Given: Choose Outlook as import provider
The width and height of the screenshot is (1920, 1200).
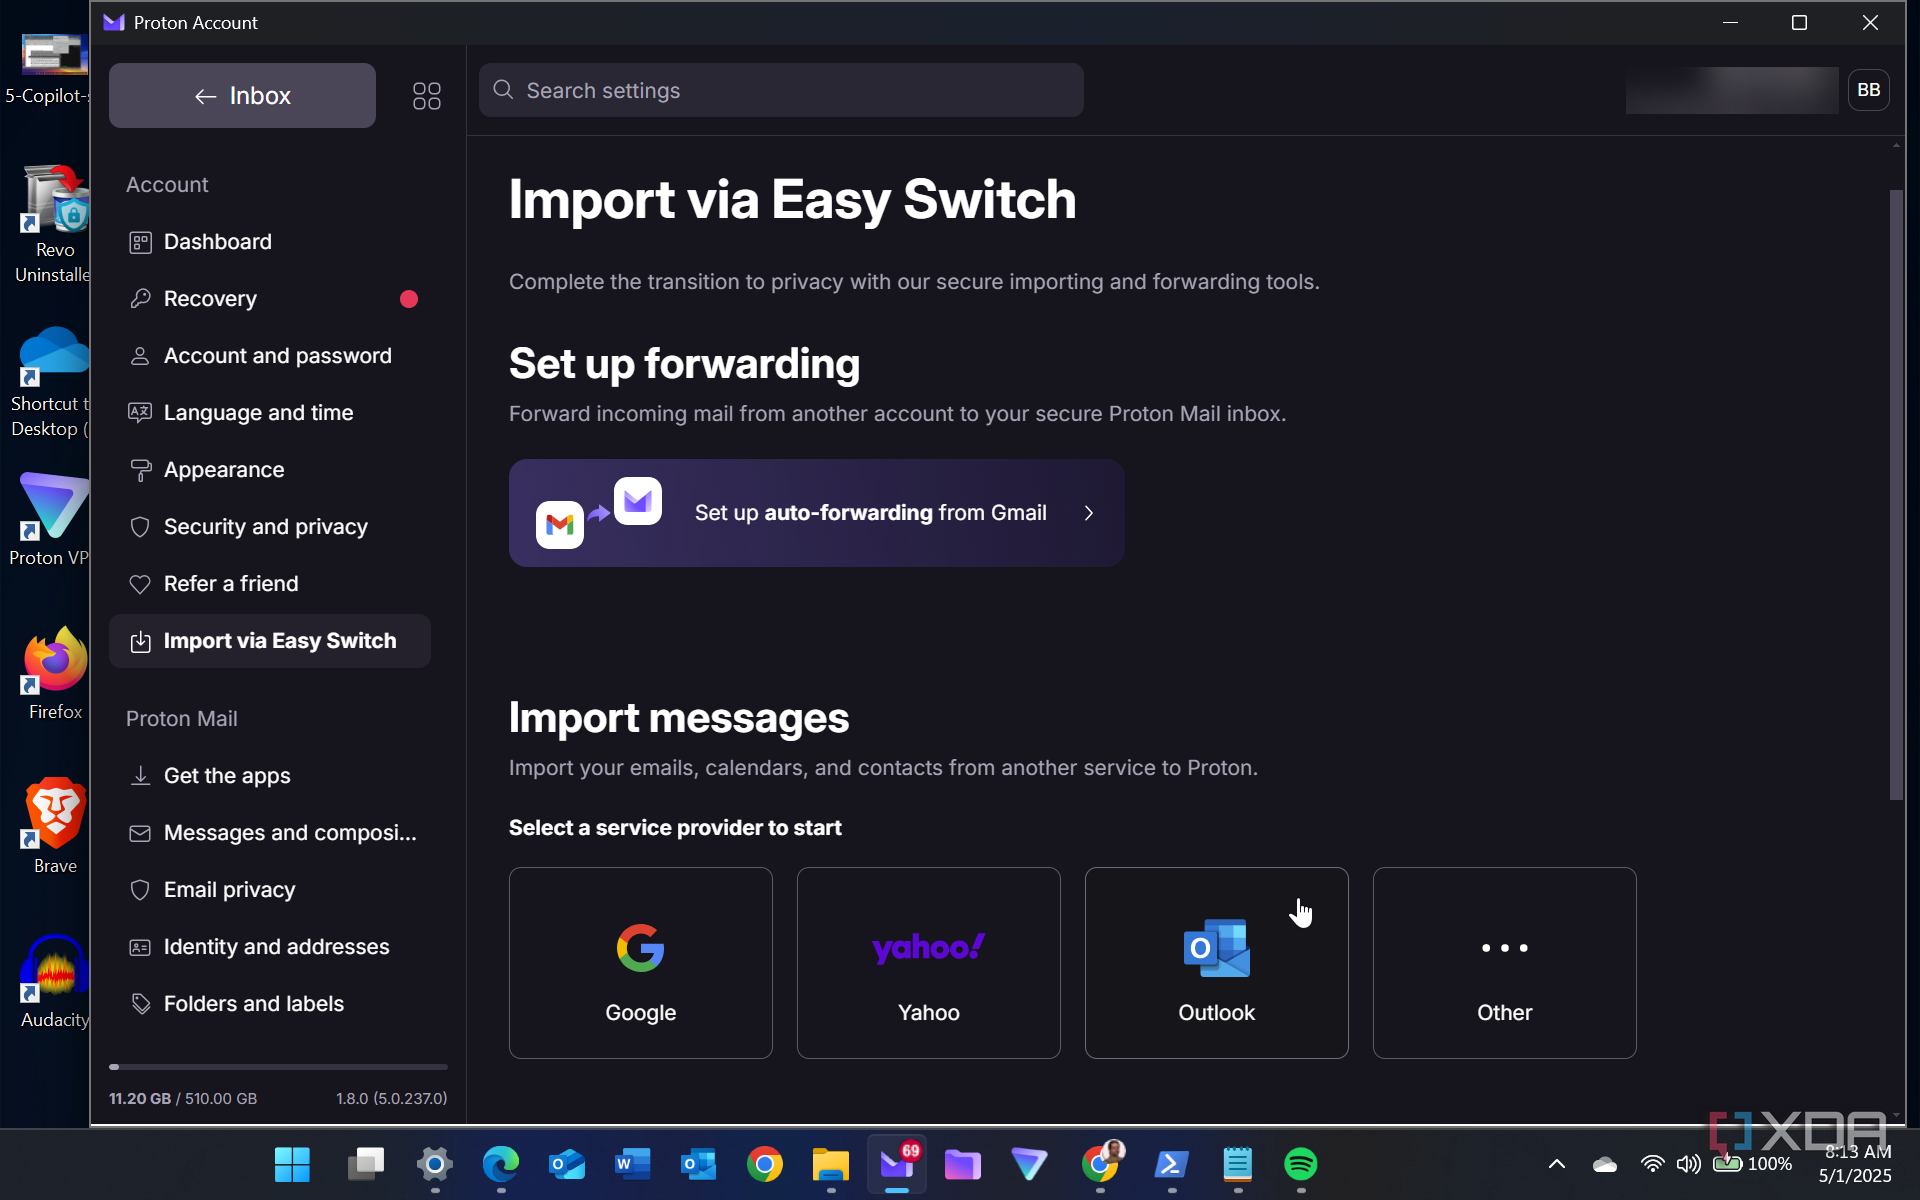Looking at the screenshot, I should (1216, 963).
